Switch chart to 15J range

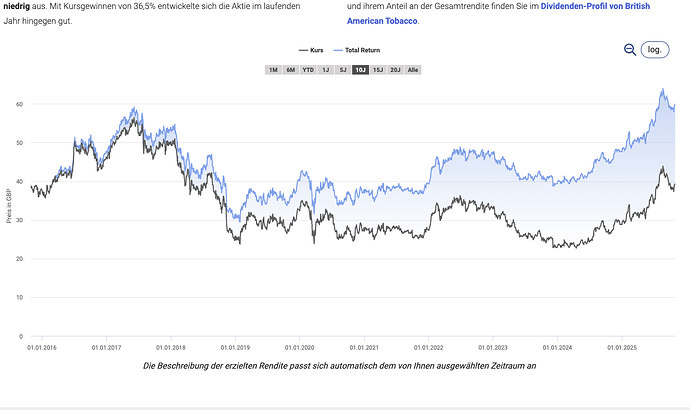point(378,70)
